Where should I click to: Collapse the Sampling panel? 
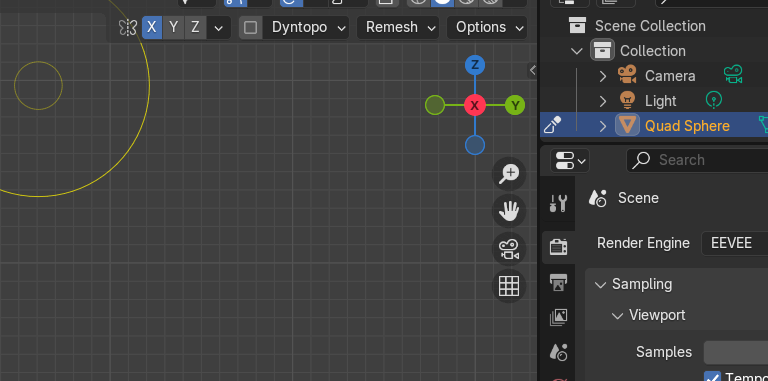(600, 285)
